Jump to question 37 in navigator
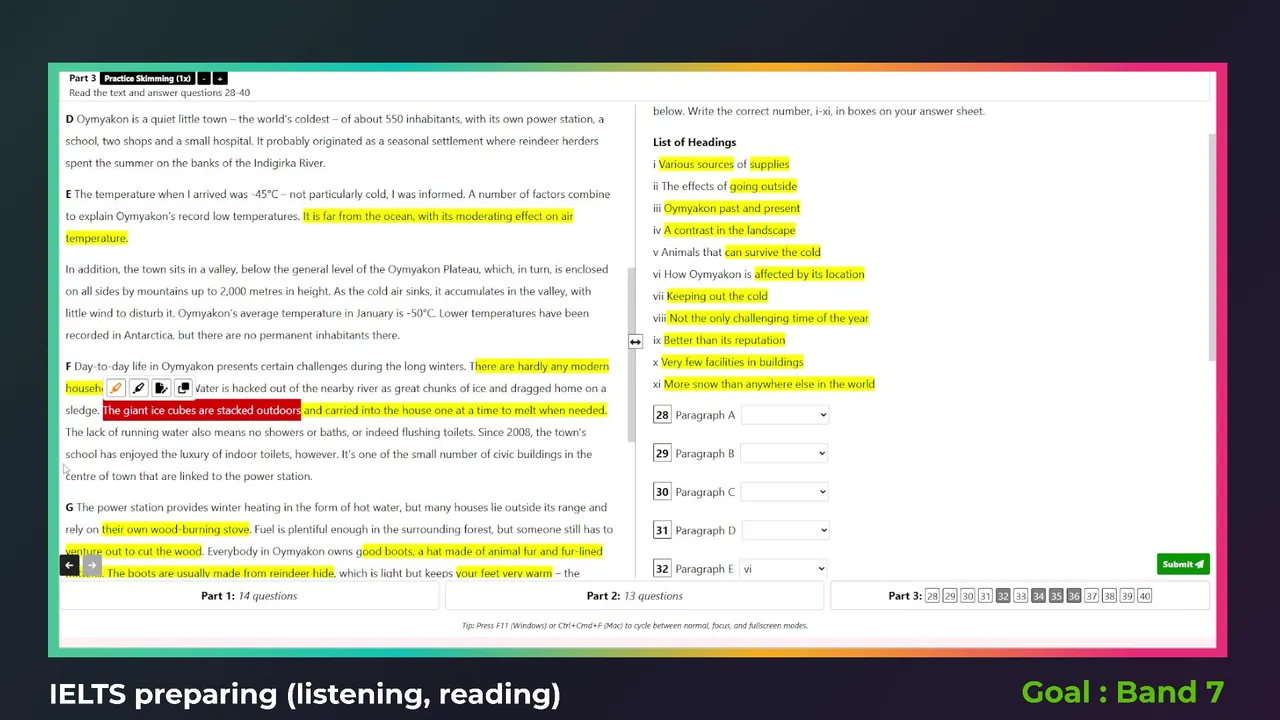 1092,596
